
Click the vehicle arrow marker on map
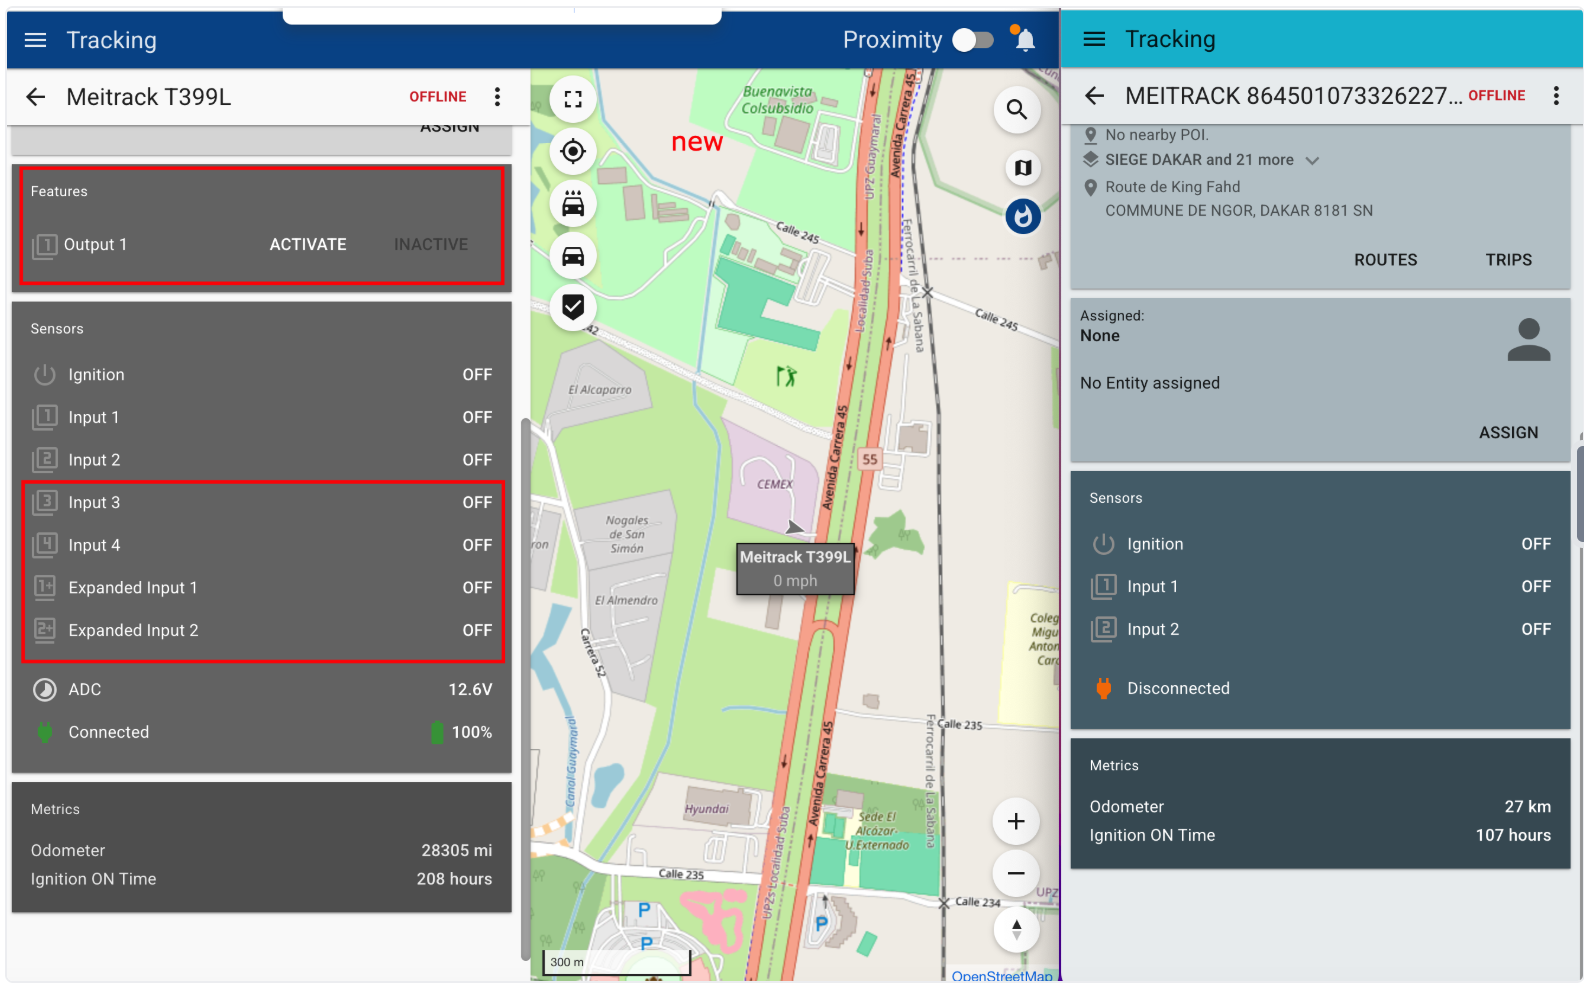pyautogui.click(x=795, y=527)
